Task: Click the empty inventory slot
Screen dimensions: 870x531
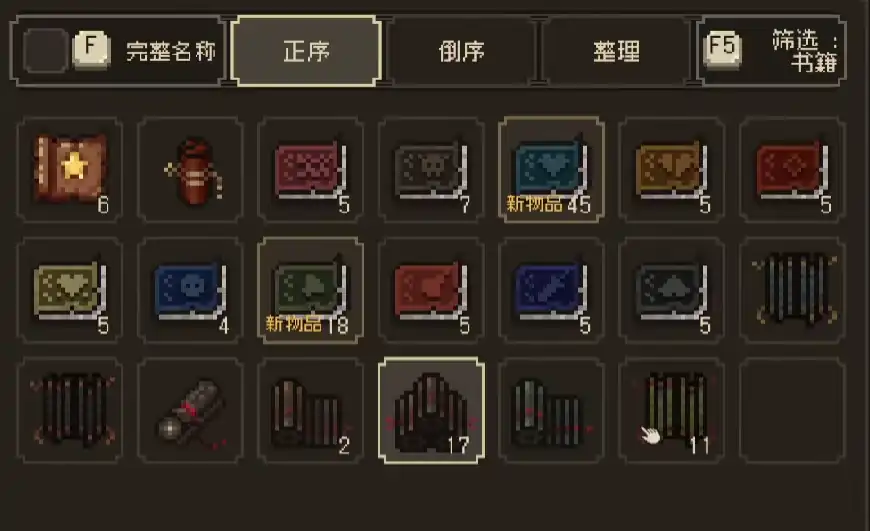Action: click(x=792, y=411)
